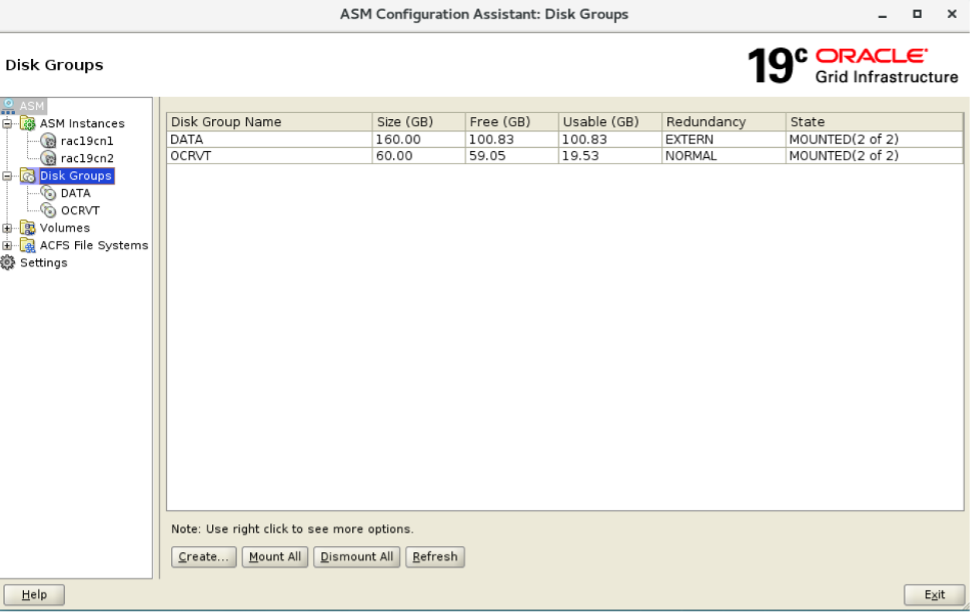
Task: Sort by Redundancy column header
Action: [x=724, y=121]
